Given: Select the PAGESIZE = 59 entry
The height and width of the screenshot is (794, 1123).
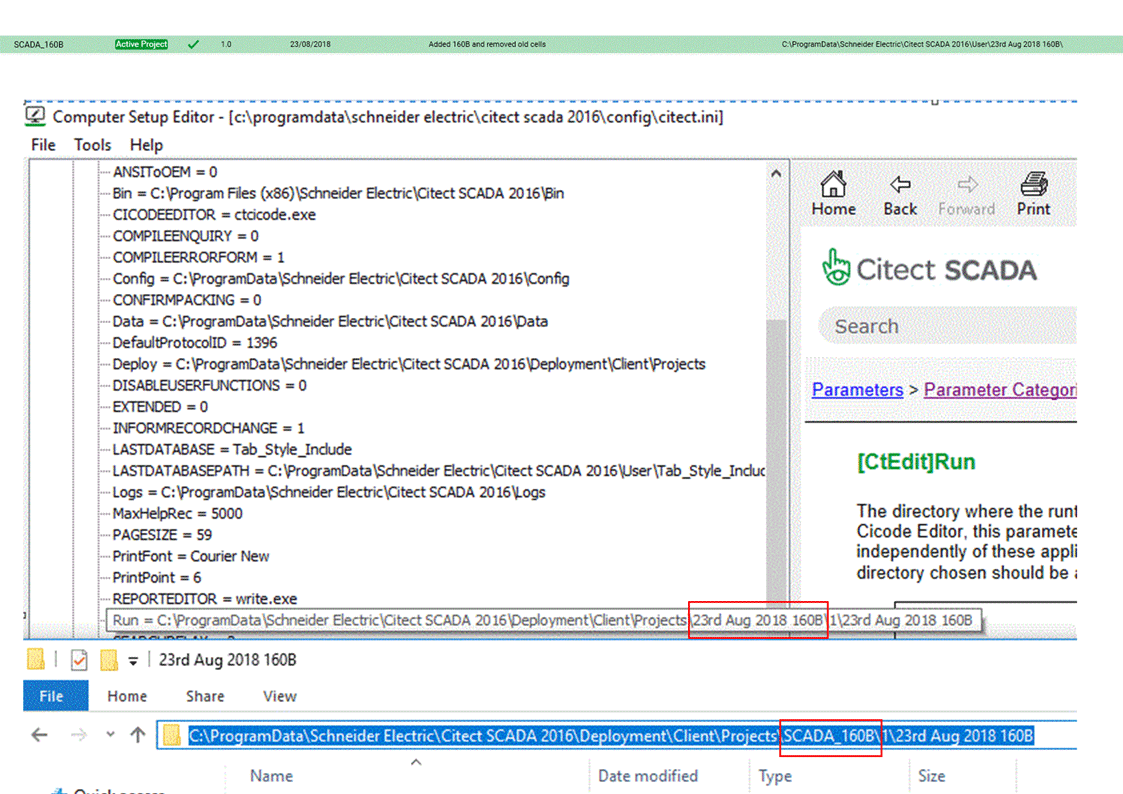Looking at the screenshot, I should pos(162,535).
